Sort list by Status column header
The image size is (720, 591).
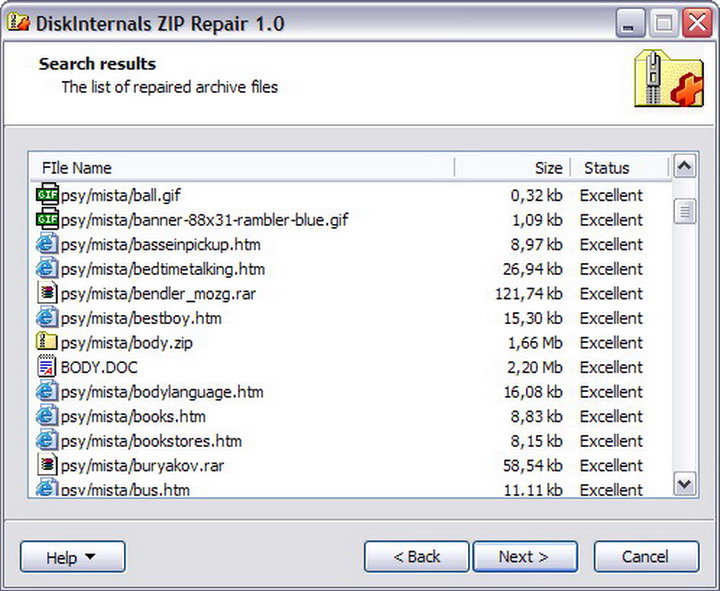pos(619,168)
